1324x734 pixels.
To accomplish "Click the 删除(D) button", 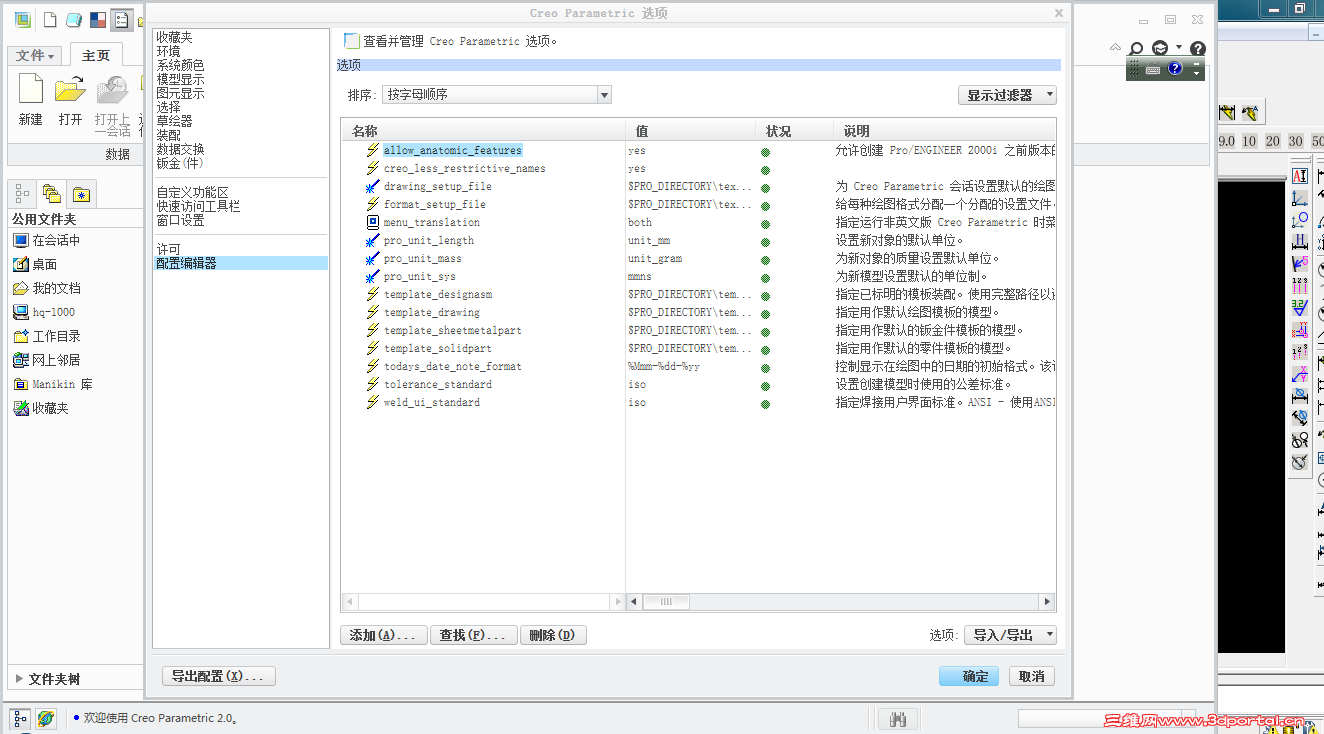I will (553, 635).
